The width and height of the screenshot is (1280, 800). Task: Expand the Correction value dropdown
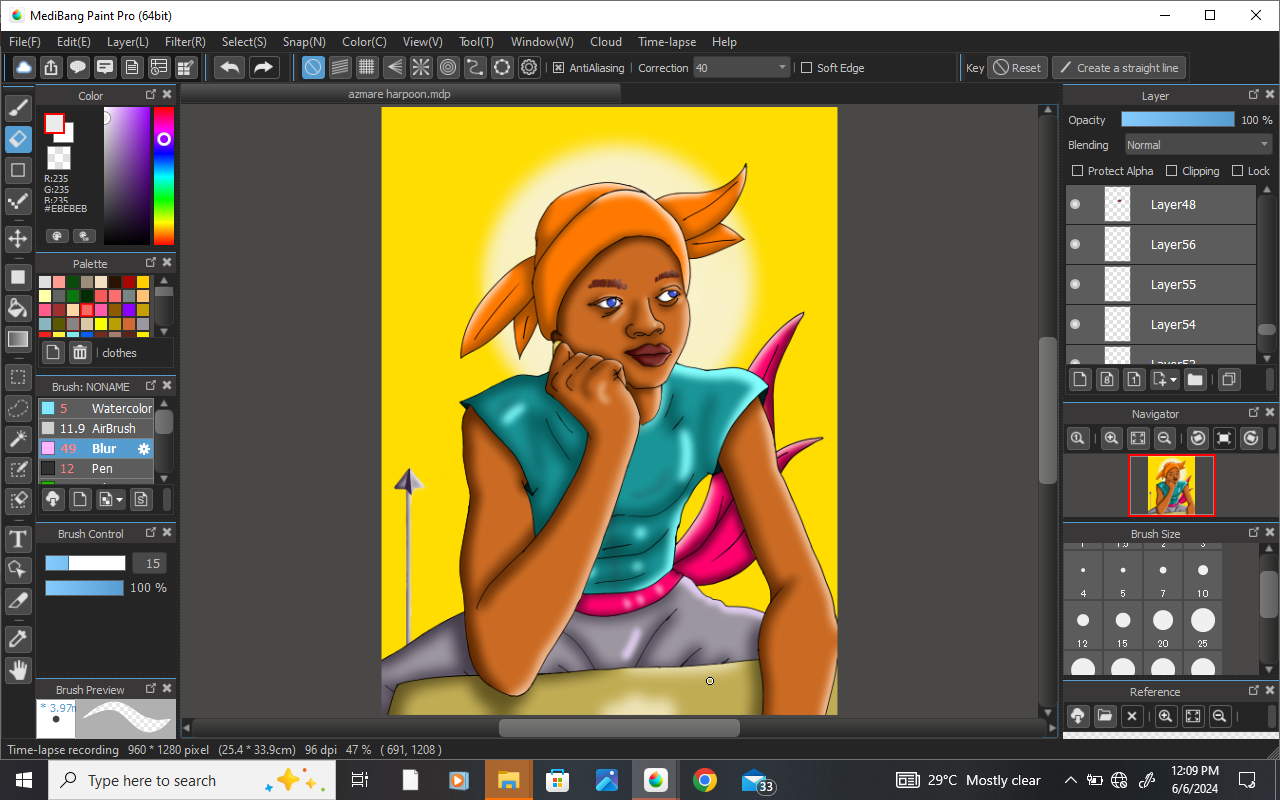click(782, 68)
